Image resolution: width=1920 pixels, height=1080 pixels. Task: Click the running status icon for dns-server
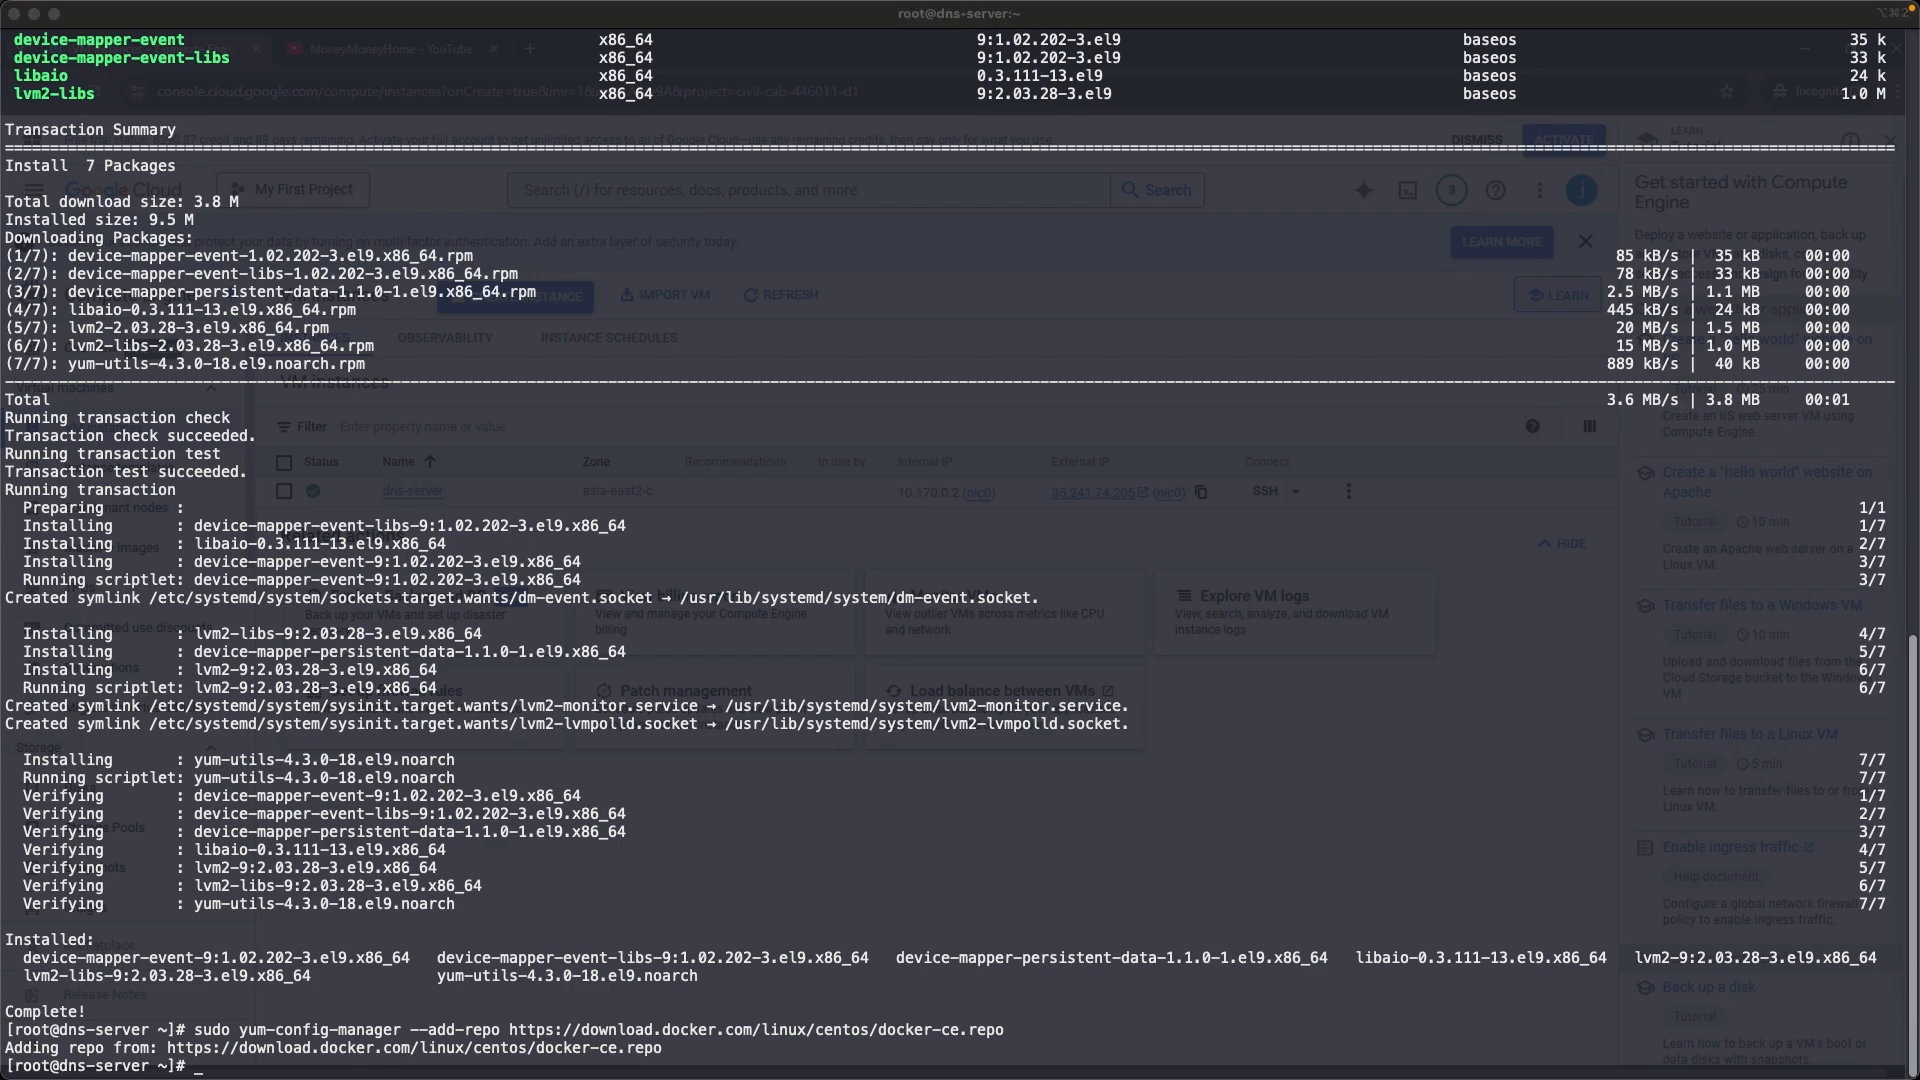point(313,491)
